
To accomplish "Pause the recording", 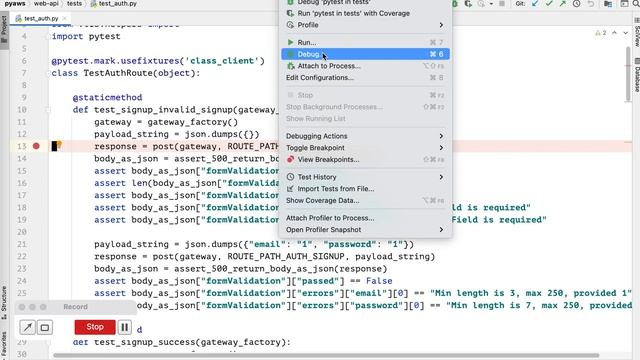I will coord(124,327).
